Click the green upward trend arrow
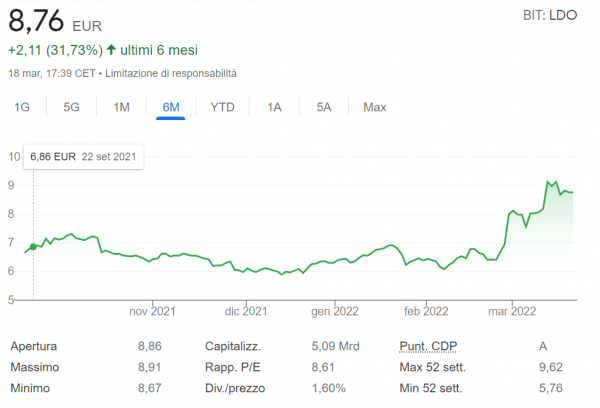 point(111,50)
